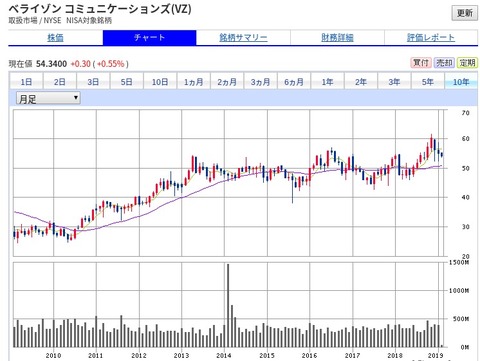Select the 5年 chart period

(x=428, y=82)
